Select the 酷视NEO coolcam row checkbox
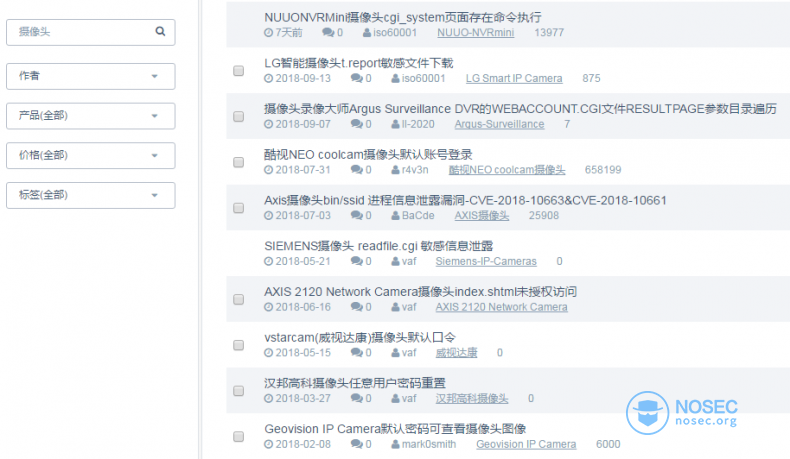Viewport: 790px width, 459px height. 238,162
